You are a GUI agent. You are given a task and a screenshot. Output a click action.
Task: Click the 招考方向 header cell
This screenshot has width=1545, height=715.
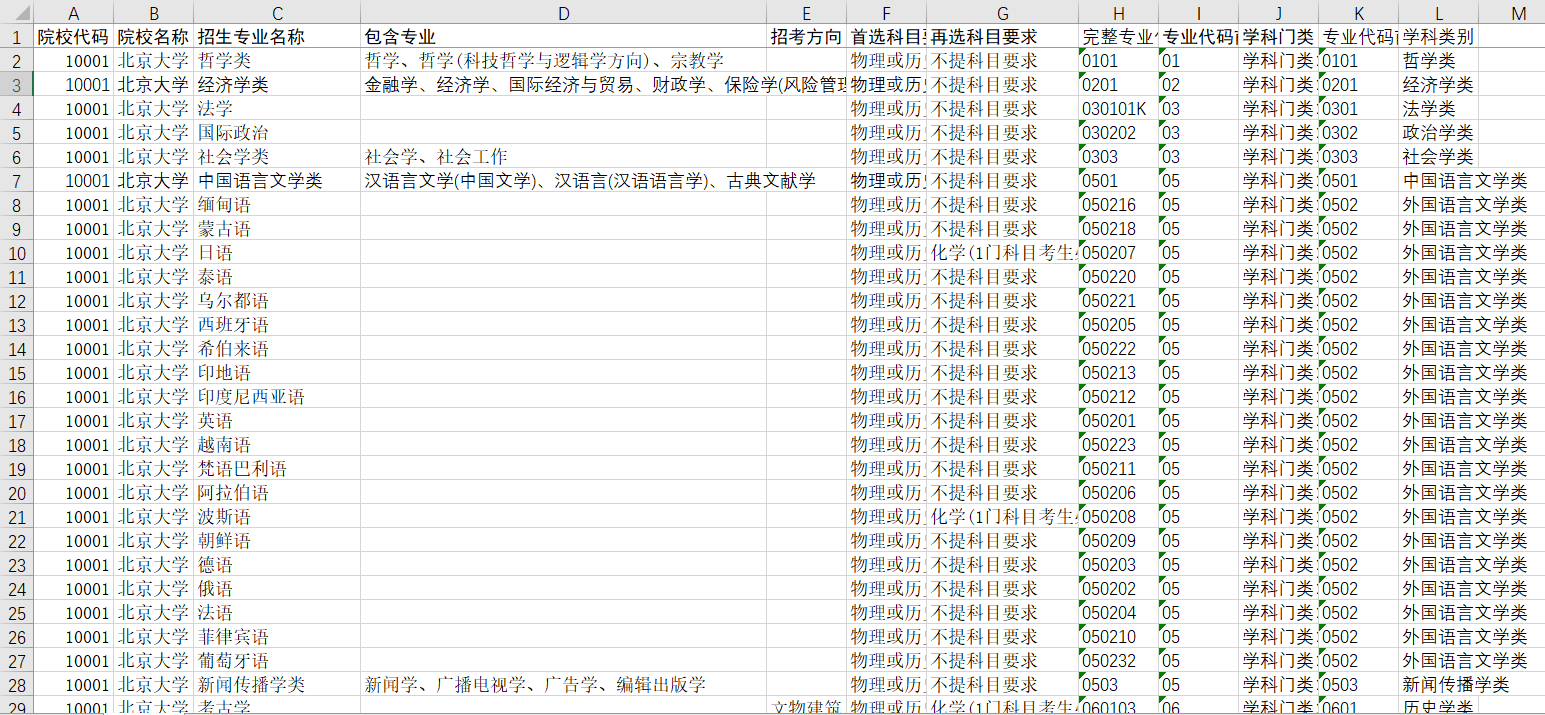pyautogui.click(x=807, y=37)
